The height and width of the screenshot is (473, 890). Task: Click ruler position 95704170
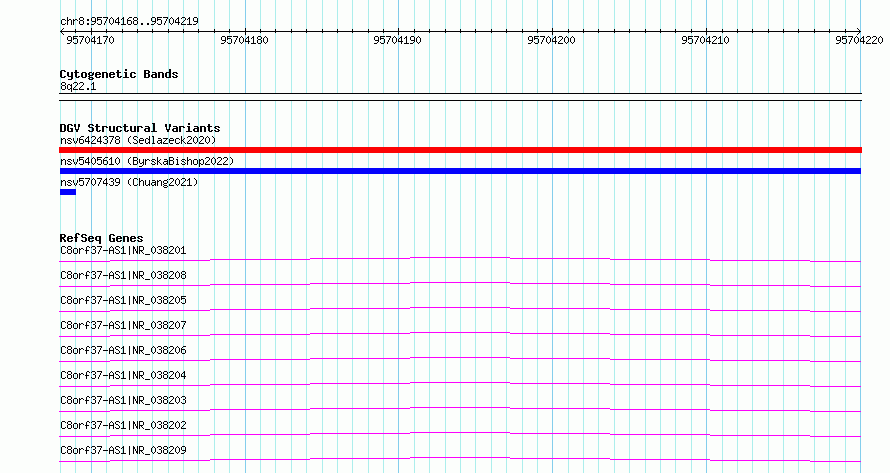tap(90, 40)
